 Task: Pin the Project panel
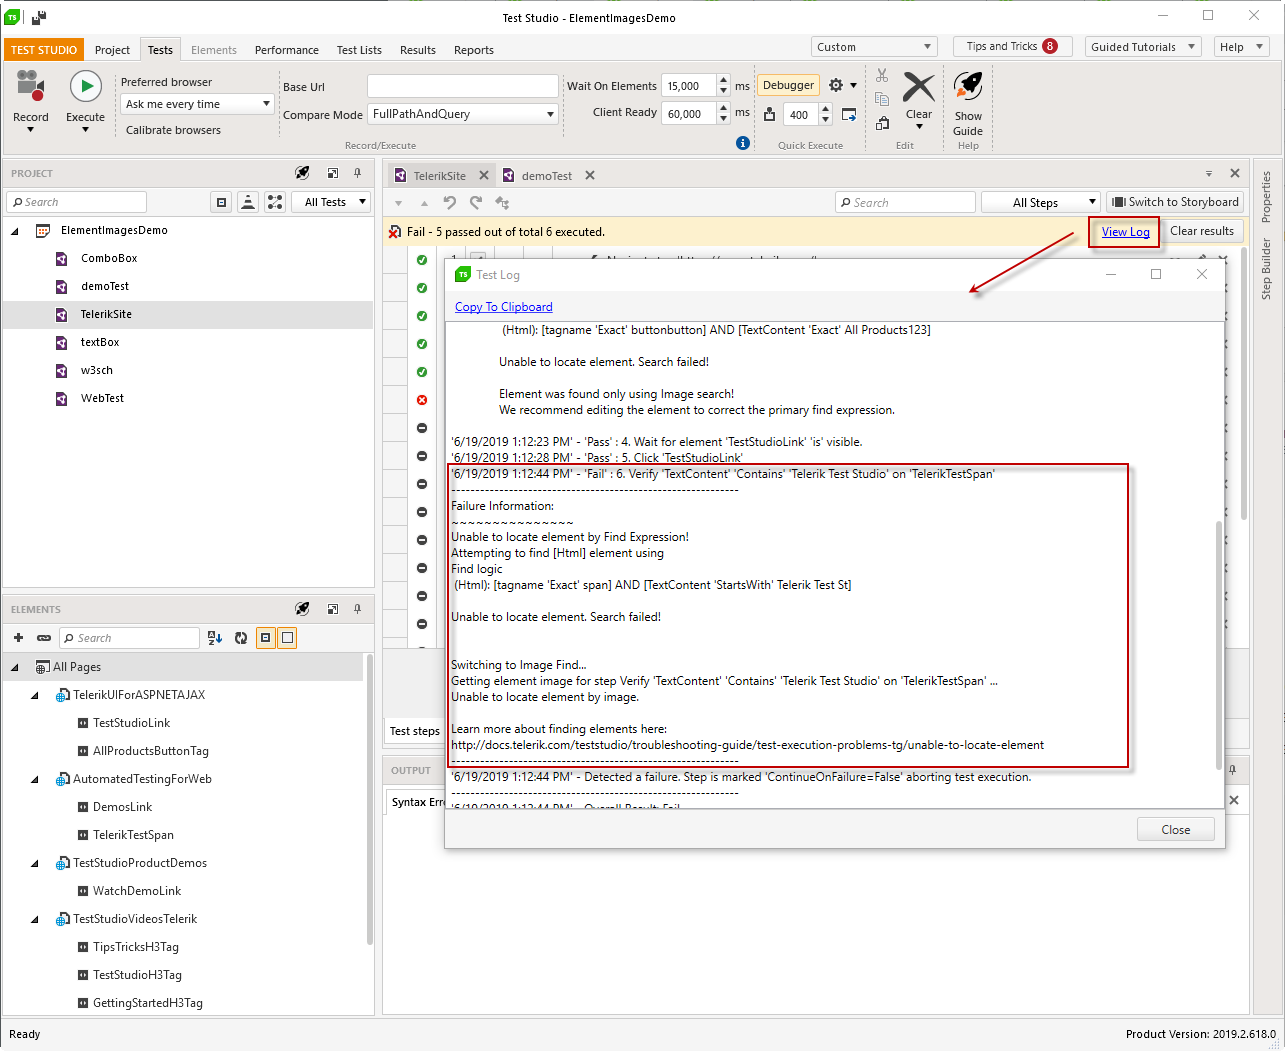coord(357,173)
